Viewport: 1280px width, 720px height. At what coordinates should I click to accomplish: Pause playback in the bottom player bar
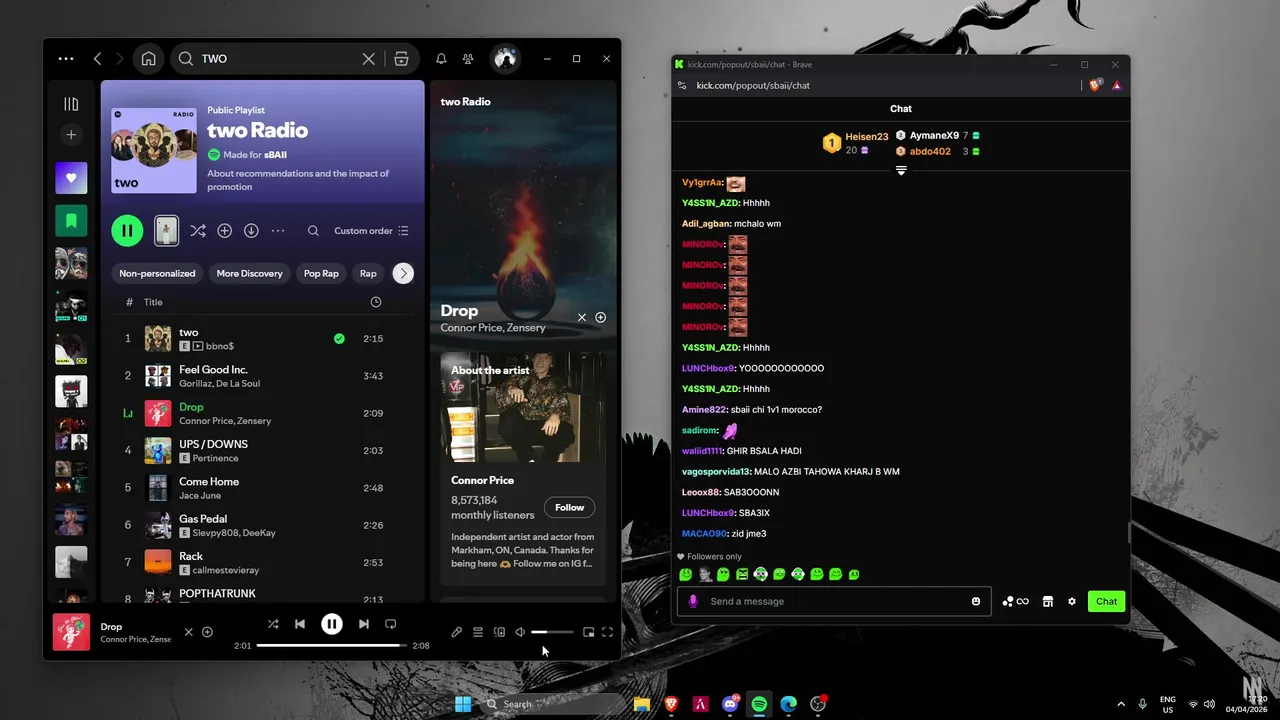pyautogui.click(x=332, y=624)
